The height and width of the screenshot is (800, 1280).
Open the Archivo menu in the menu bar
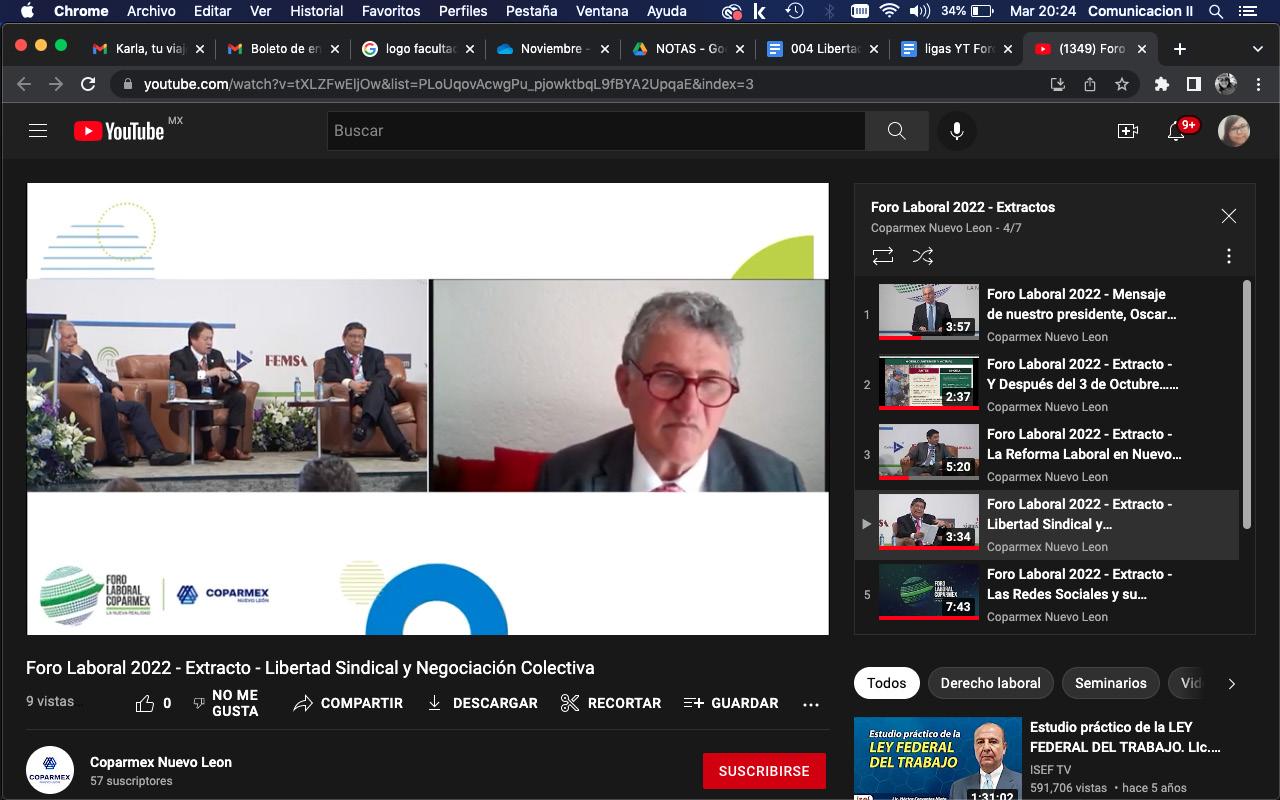click(x=151, y=11)
